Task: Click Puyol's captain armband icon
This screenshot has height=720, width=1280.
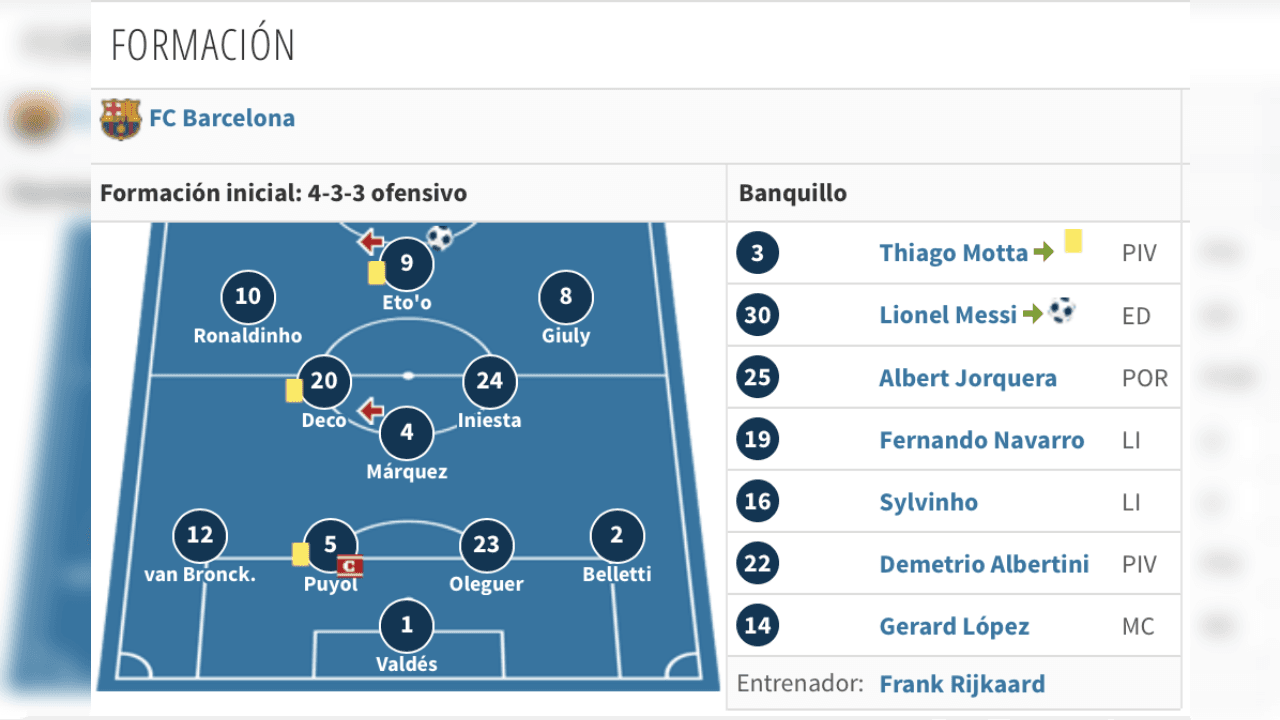Action: coord(349,566)
